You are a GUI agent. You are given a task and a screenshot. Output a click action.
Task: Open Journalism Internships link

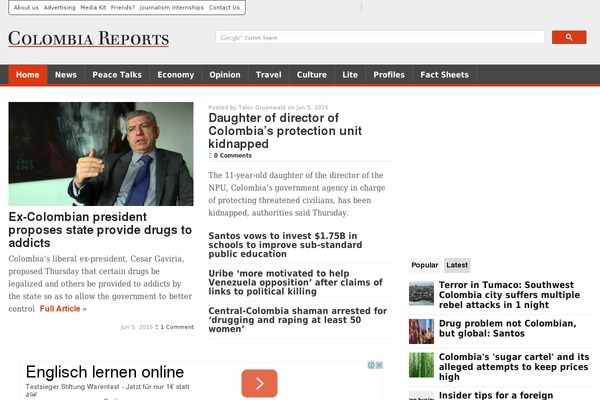[171, 7]
